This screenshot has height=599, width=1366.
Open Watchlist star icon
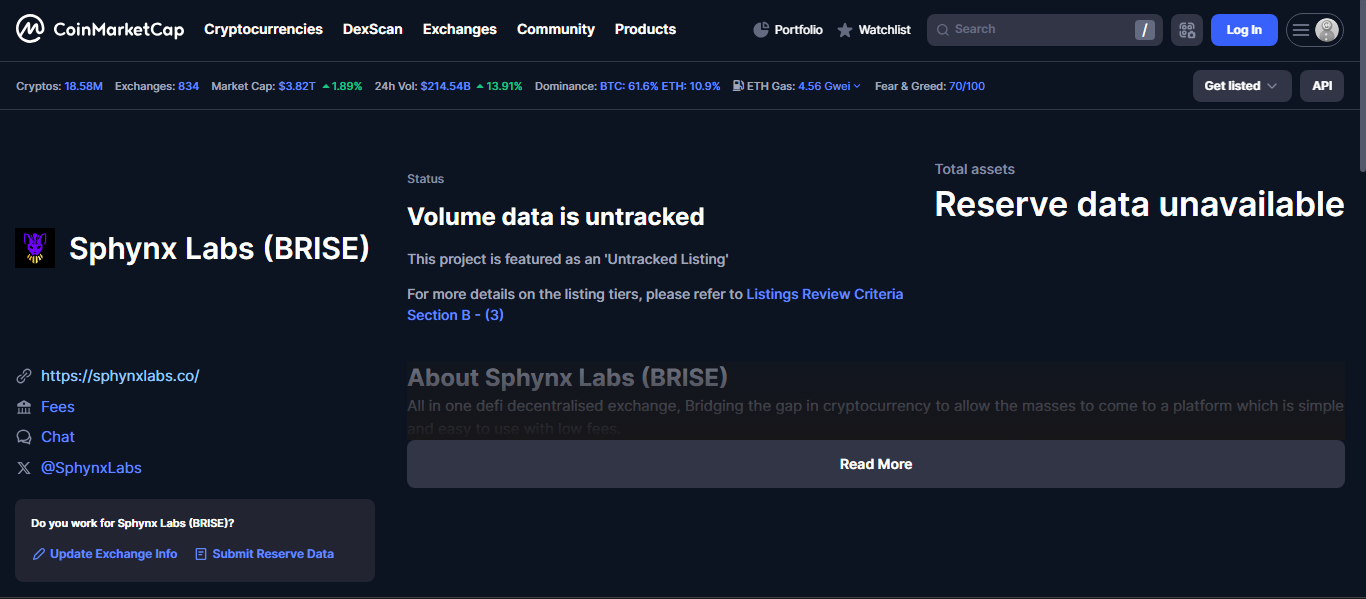click(845, 30)
